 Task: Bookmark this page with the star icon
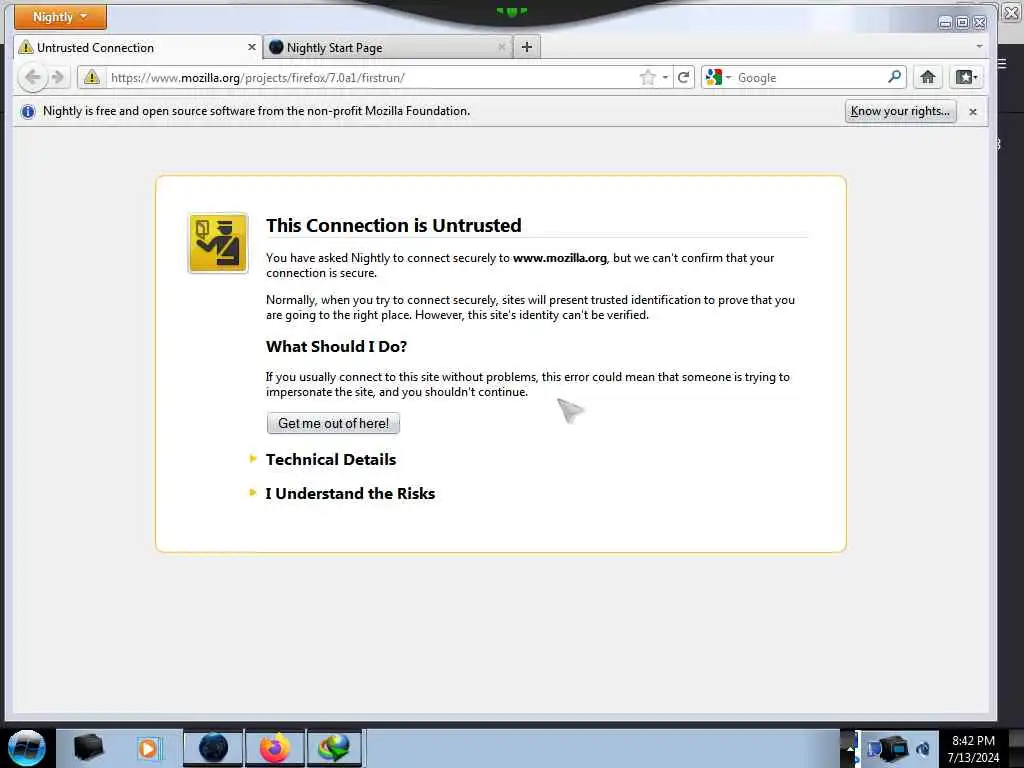[647, 78]
